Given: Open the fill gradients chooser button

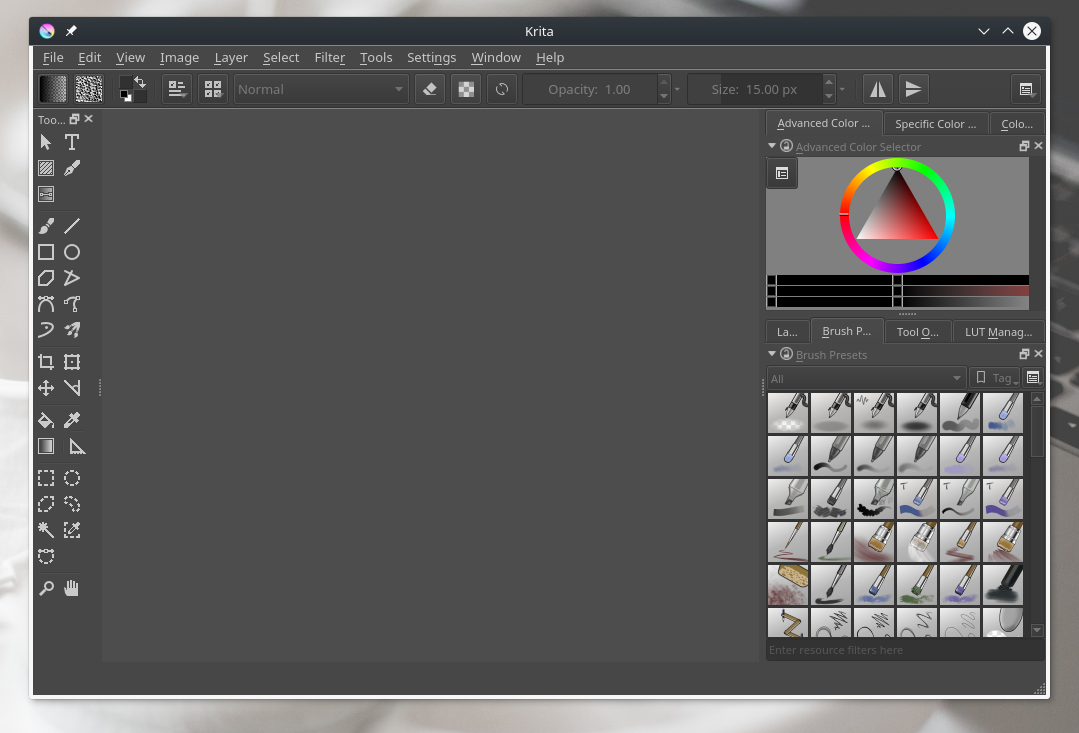Looking at the screenshot, I should tap(53, 89).
